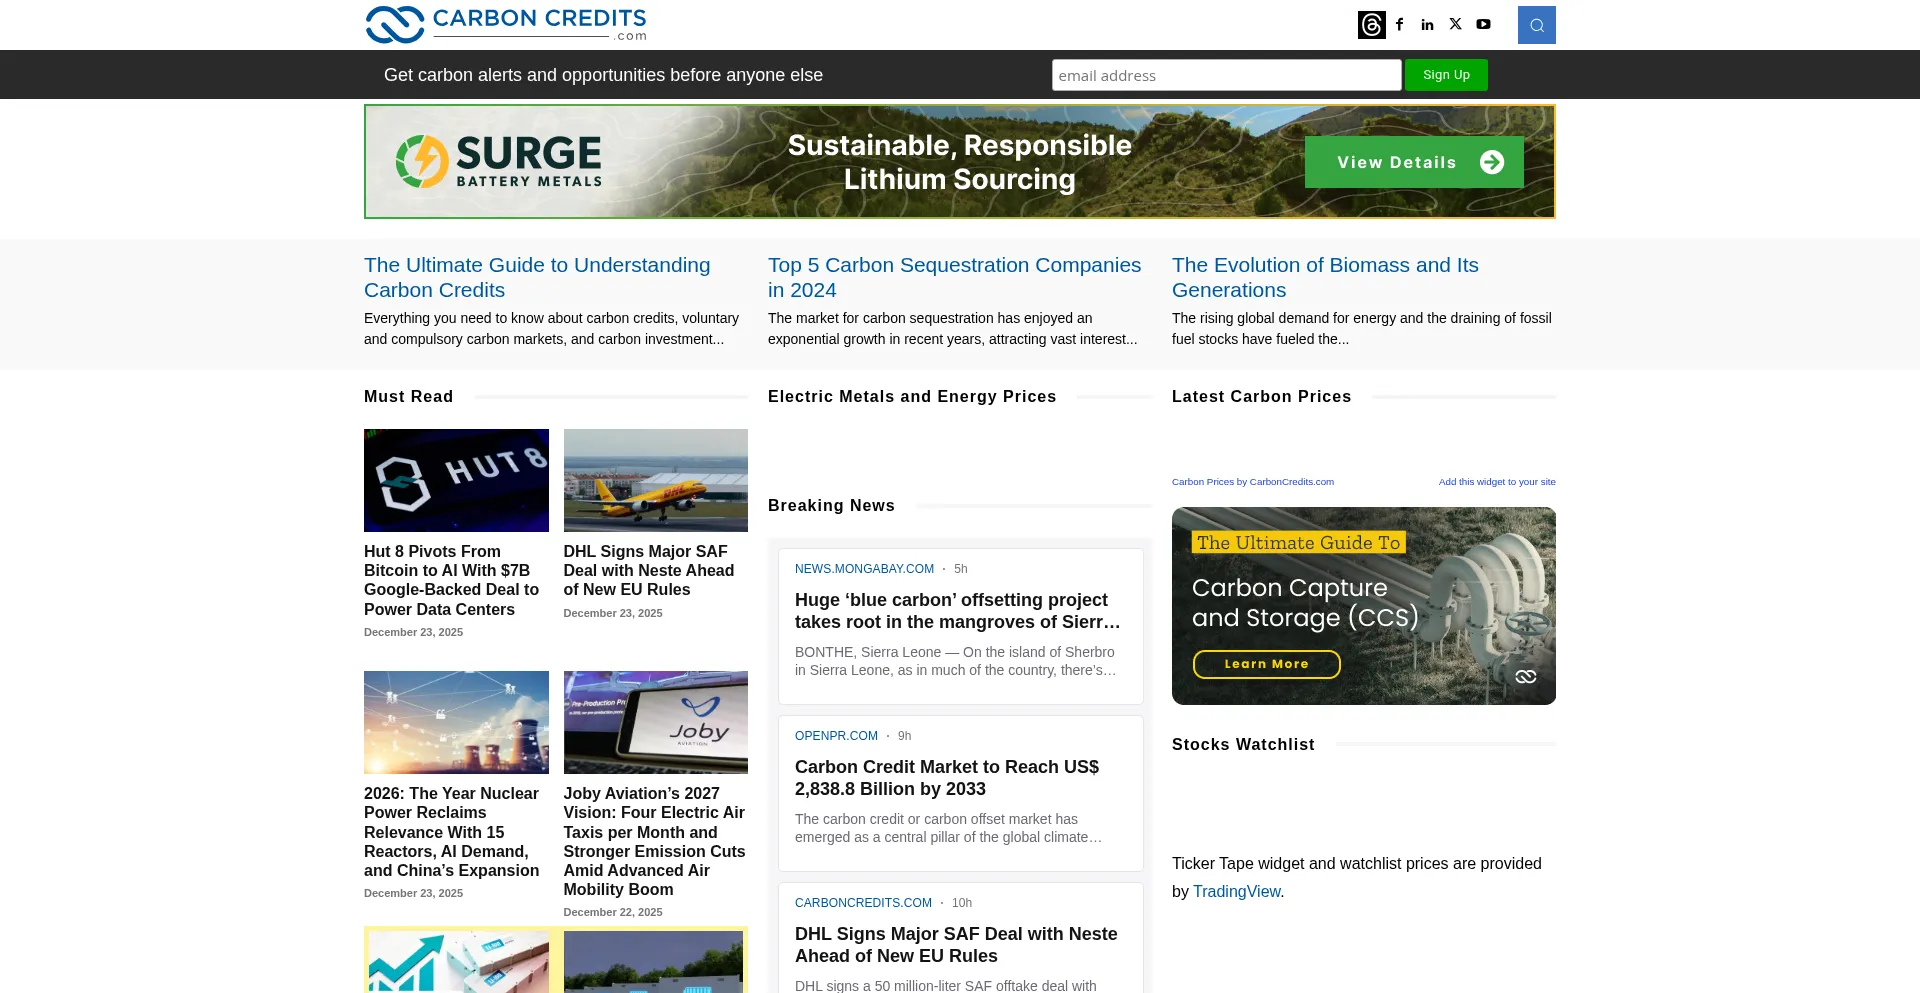The image size is (1920, 993).
Task: Click Learn More on CCS guide banner
Action: [x=1266, y=664]
